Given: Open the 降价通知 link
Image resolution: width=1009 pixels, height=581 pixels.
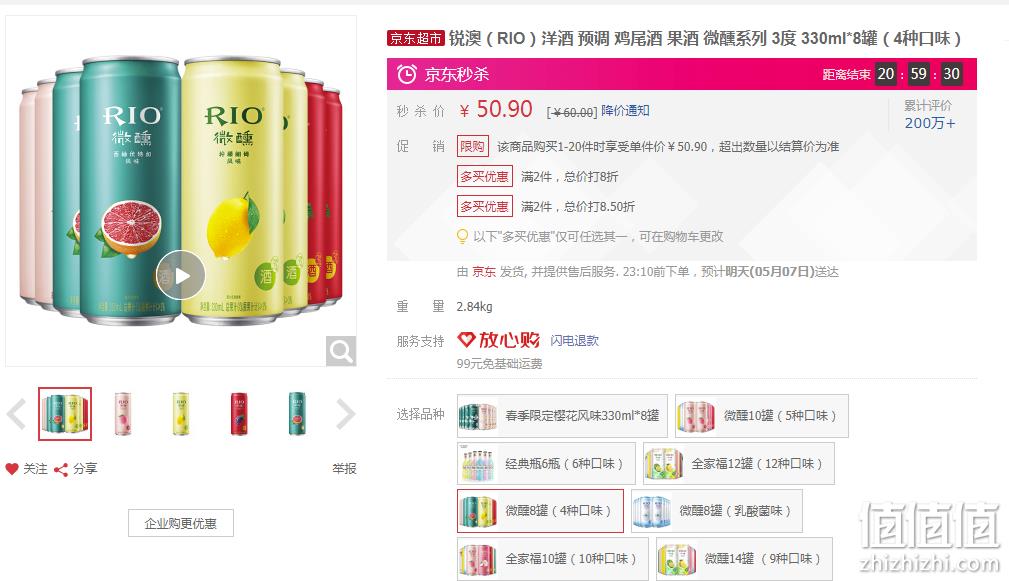Looking at the screenshot, I should point(625,111).
